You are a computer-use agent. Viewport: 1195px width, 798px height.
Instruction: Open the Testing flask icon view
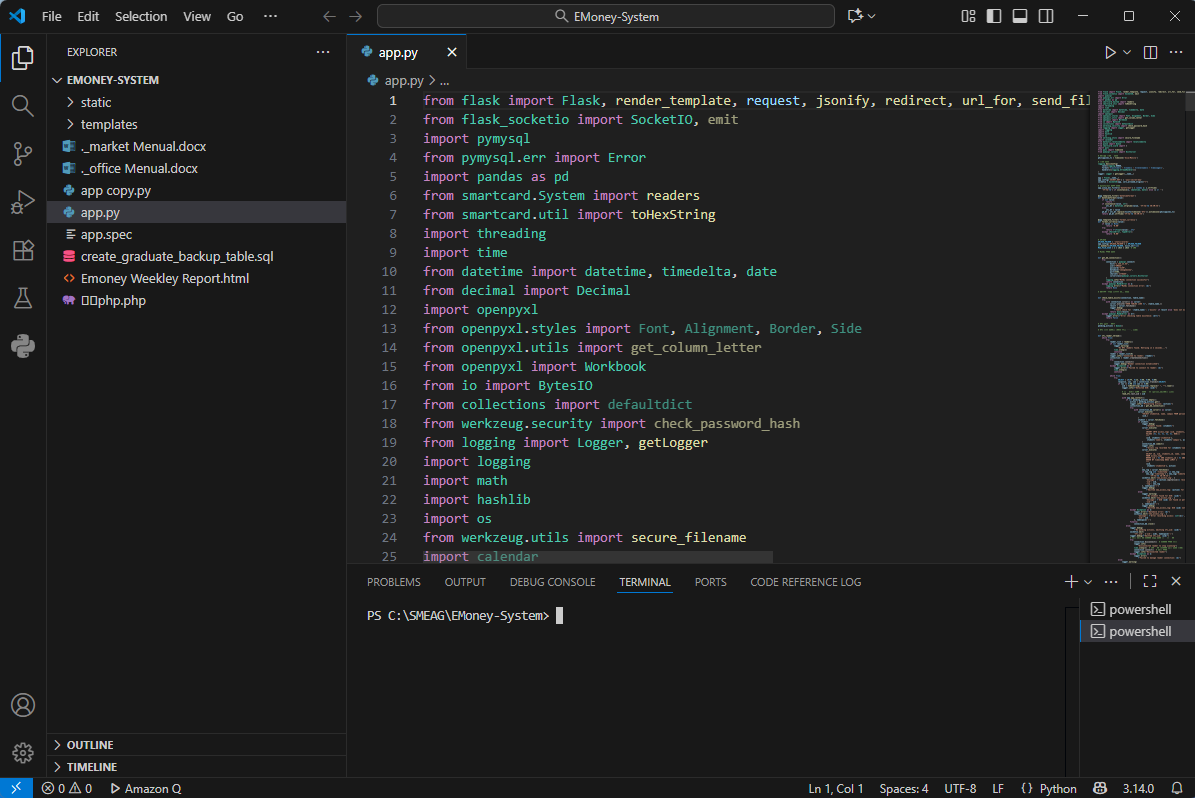(x=23, y=298)
